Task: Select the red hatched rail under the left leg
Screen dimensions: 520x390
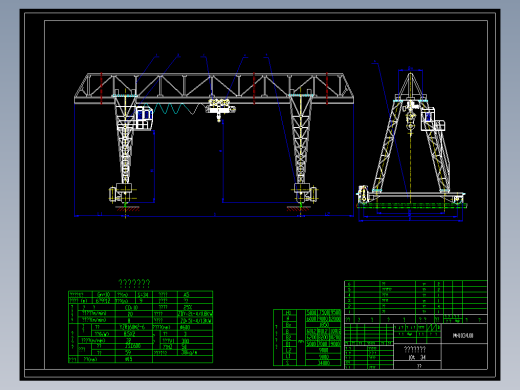Action: click(x=127, y=209)
